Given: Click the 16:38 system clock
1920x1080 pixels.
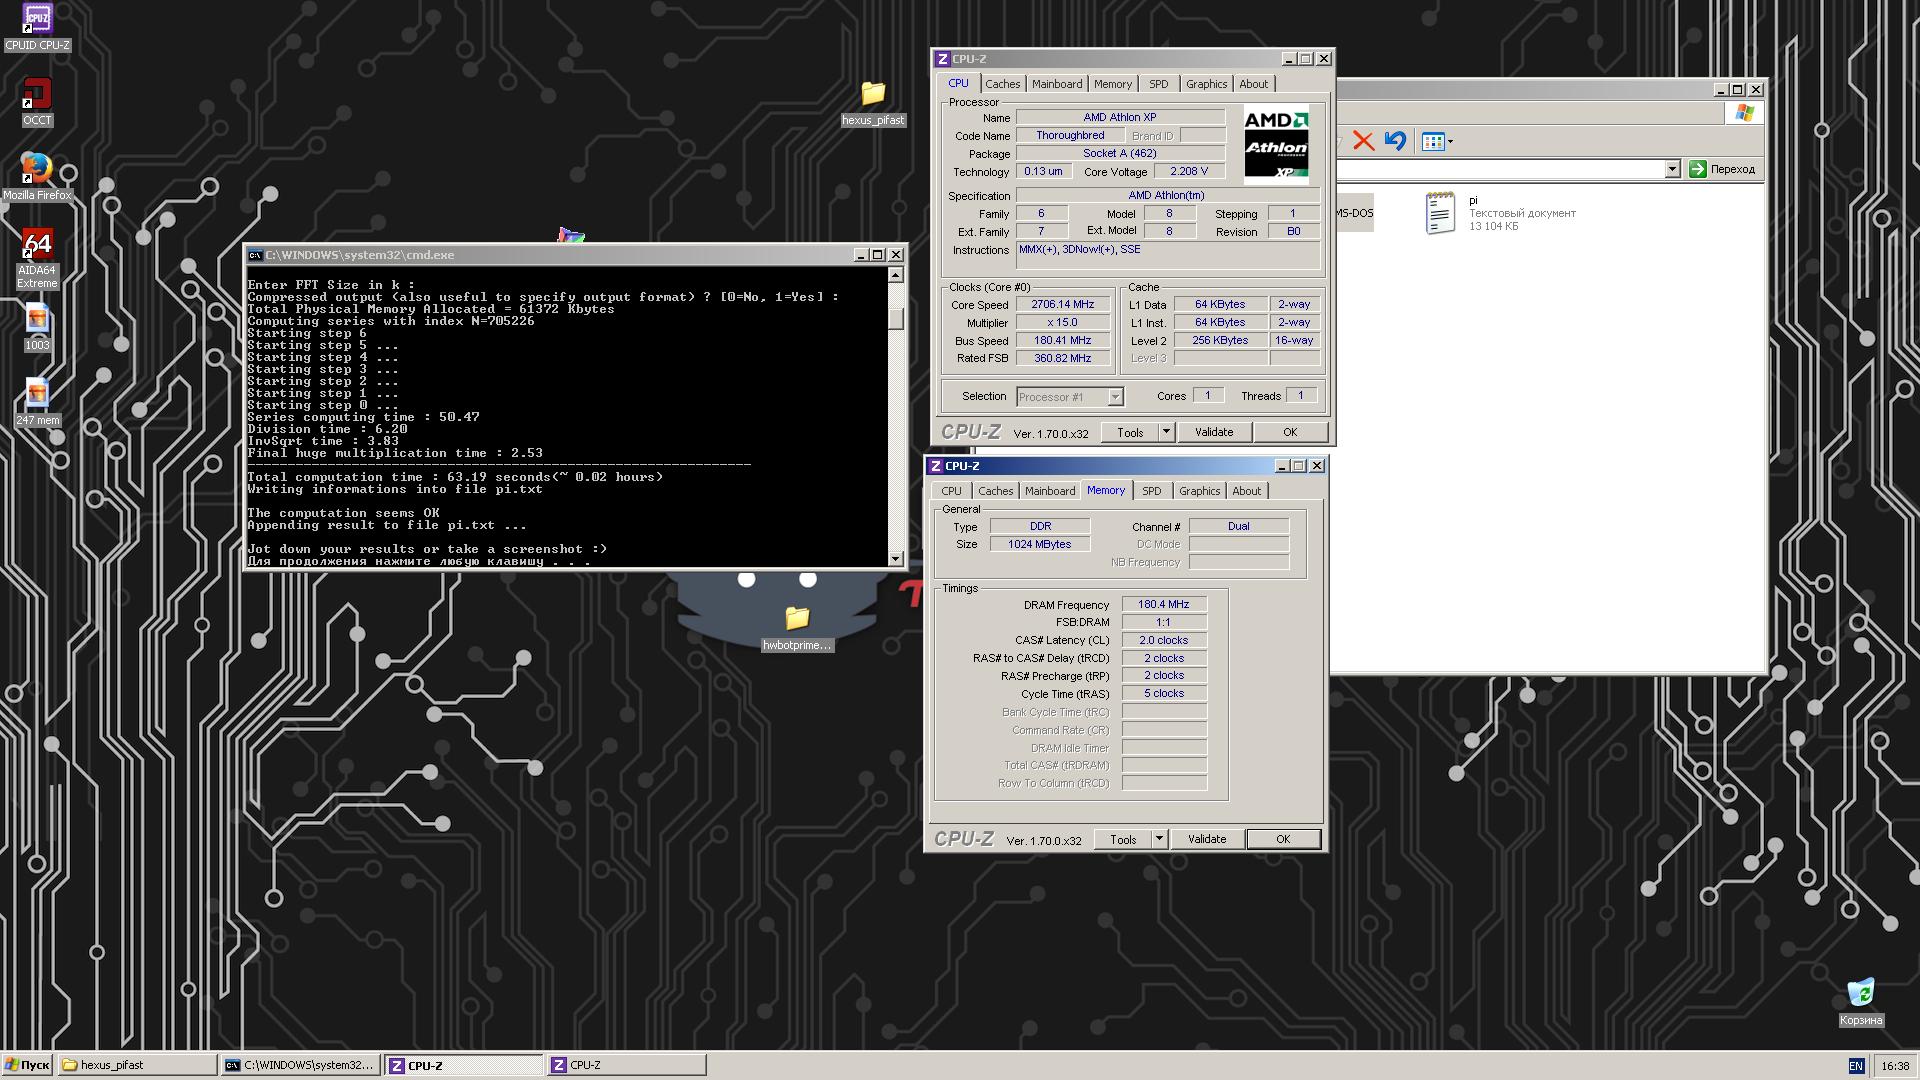Looking at the screenshot, I should (1895, 1066).
